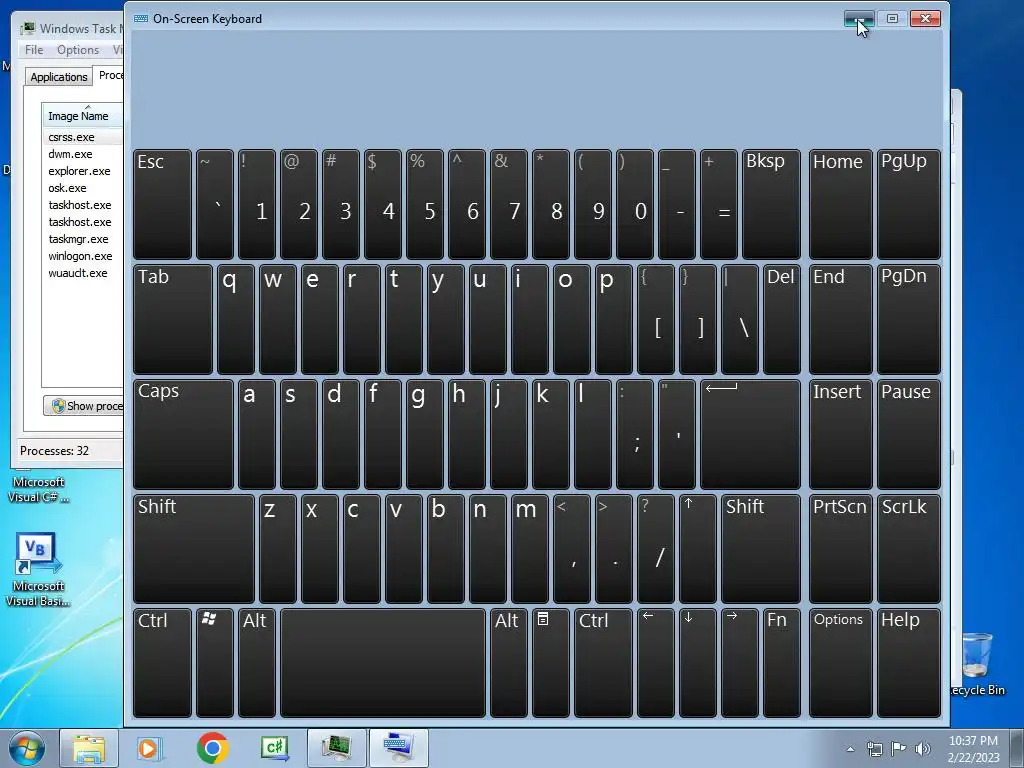Screen dimensions: 1024x768
Task: Switch to Processes tab in Task Manager
Action: pos(109,75)
